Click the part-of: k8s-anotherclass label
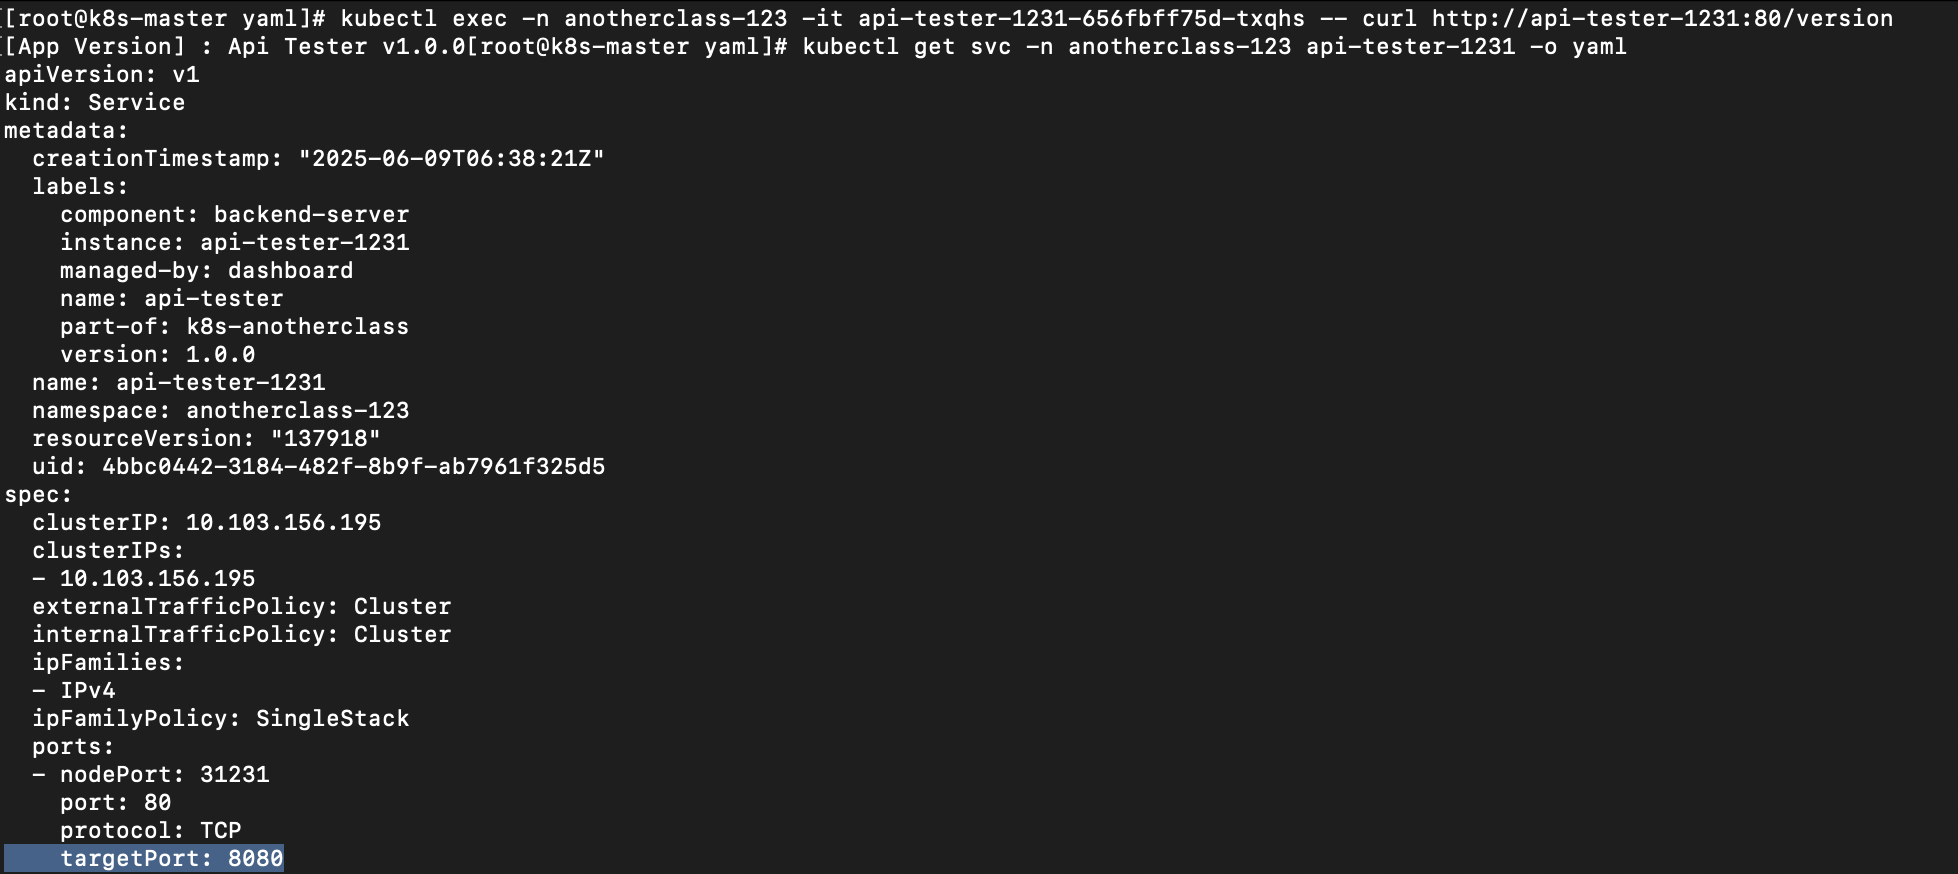The image size is (1958, 874). [x=234, y=326]
